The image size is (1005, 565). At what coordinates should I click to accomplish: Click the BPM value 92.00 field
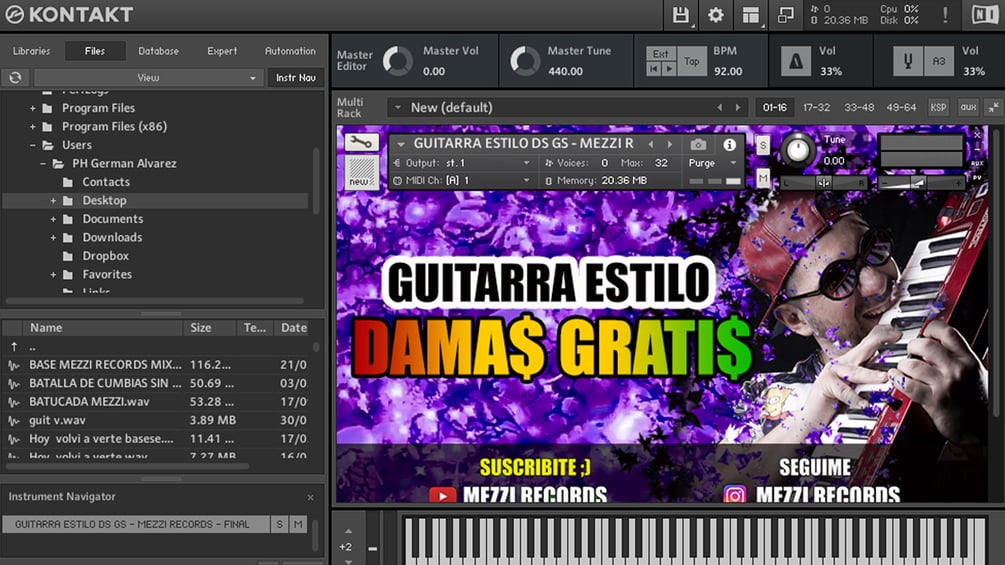click(x=728, y=71)
